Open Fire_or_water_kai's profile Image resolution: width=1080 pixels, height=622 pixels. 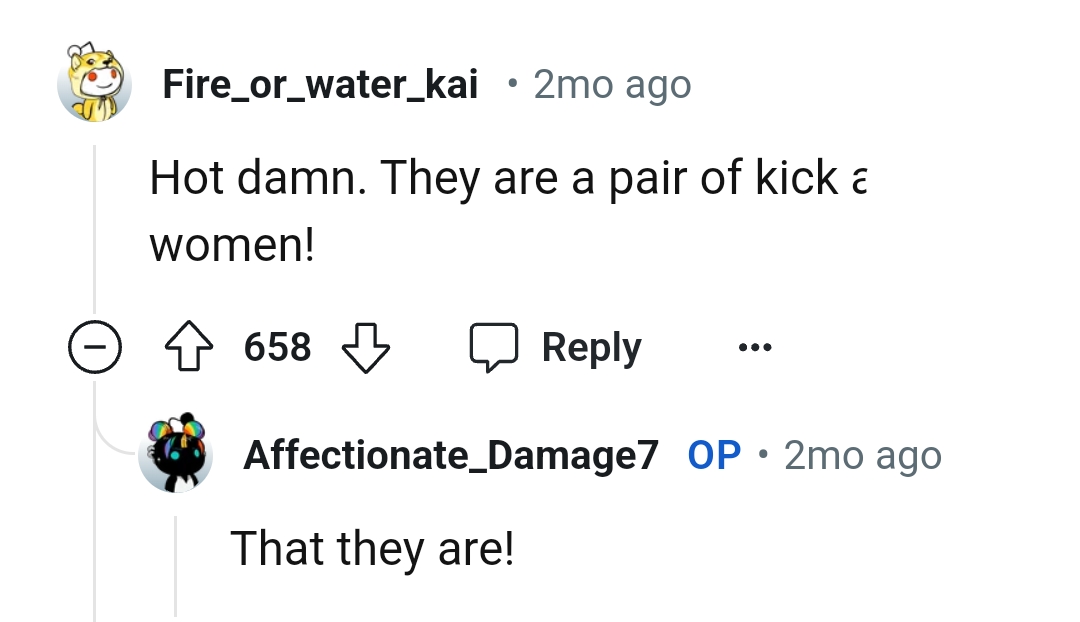[x=320, y=84]
